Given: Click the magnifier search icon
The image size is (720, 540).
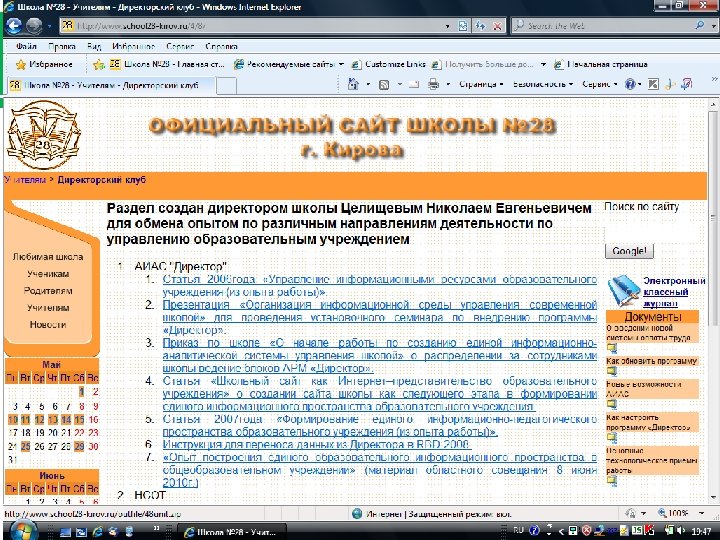Looking at the screenshot, I should 699,26.
